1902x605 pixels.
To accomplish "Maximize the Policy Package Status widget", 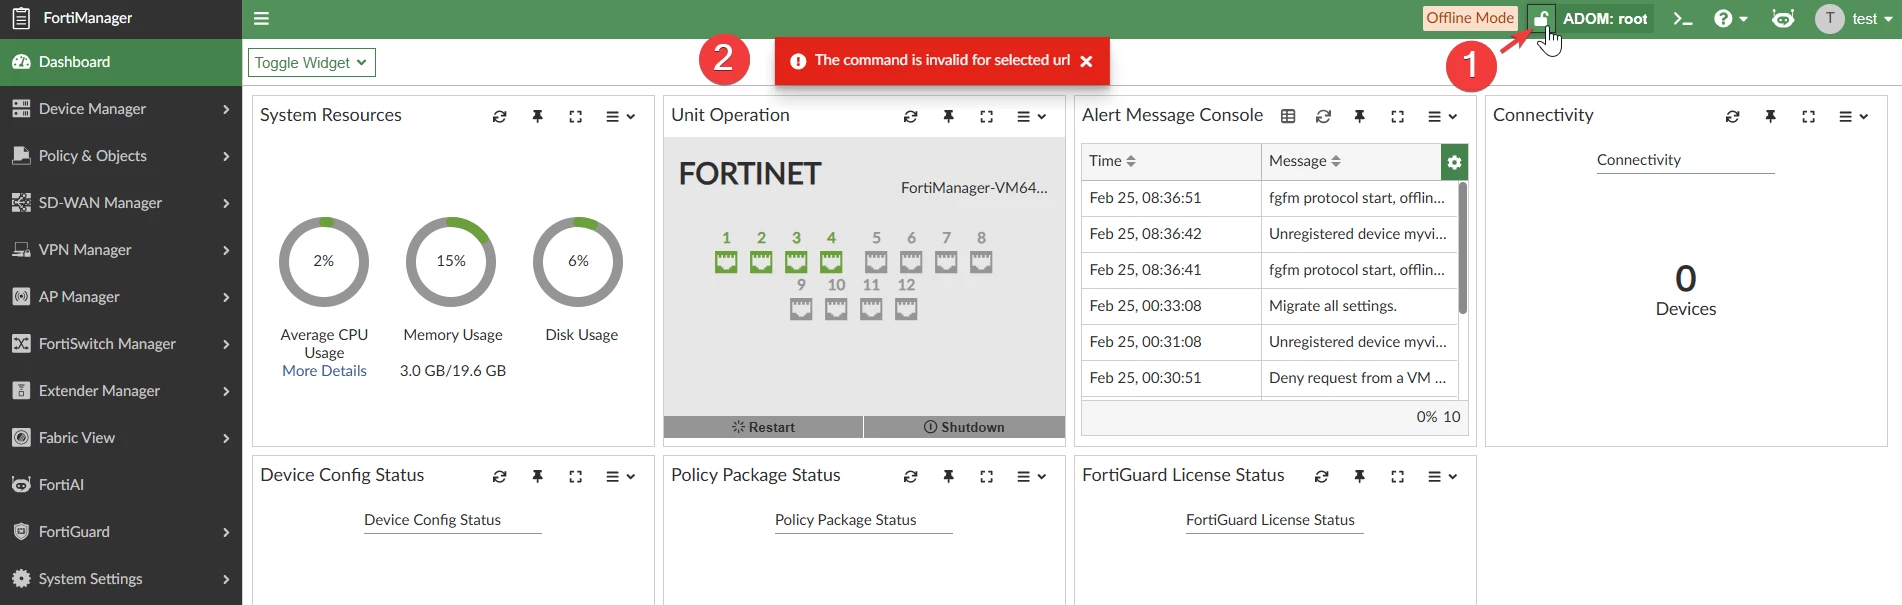I will pos(986,477).
